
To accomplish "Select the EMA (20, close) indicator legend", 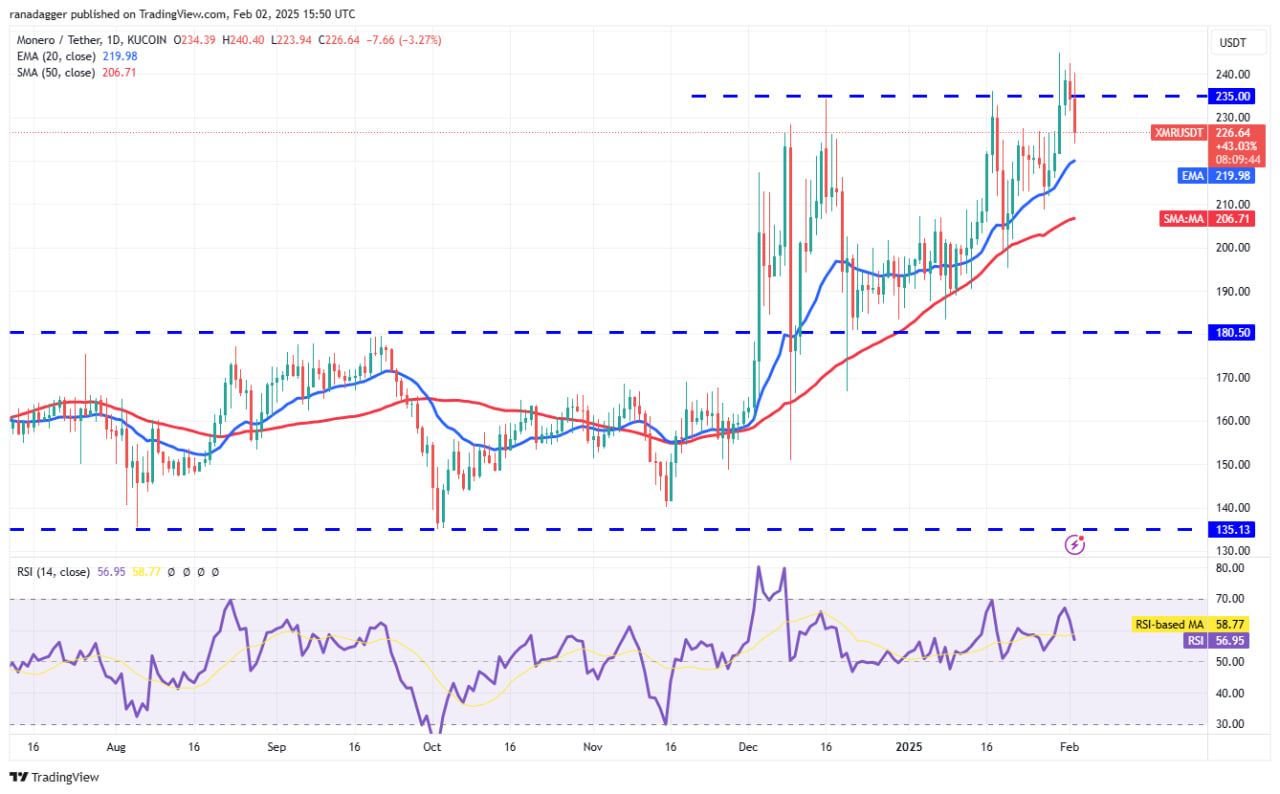I will pos(56,58).
